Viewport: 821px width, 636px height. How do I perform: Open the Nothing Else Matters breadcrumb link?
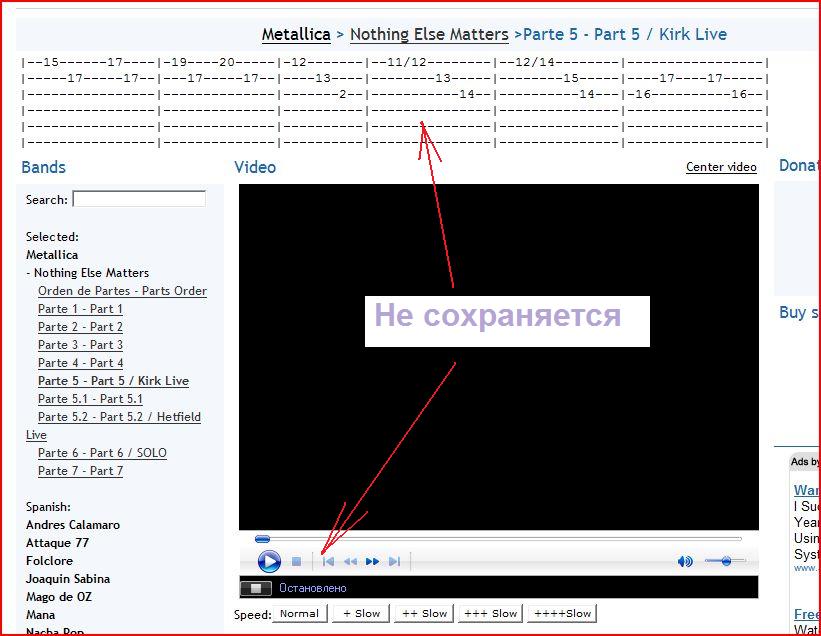click(429, 35)
